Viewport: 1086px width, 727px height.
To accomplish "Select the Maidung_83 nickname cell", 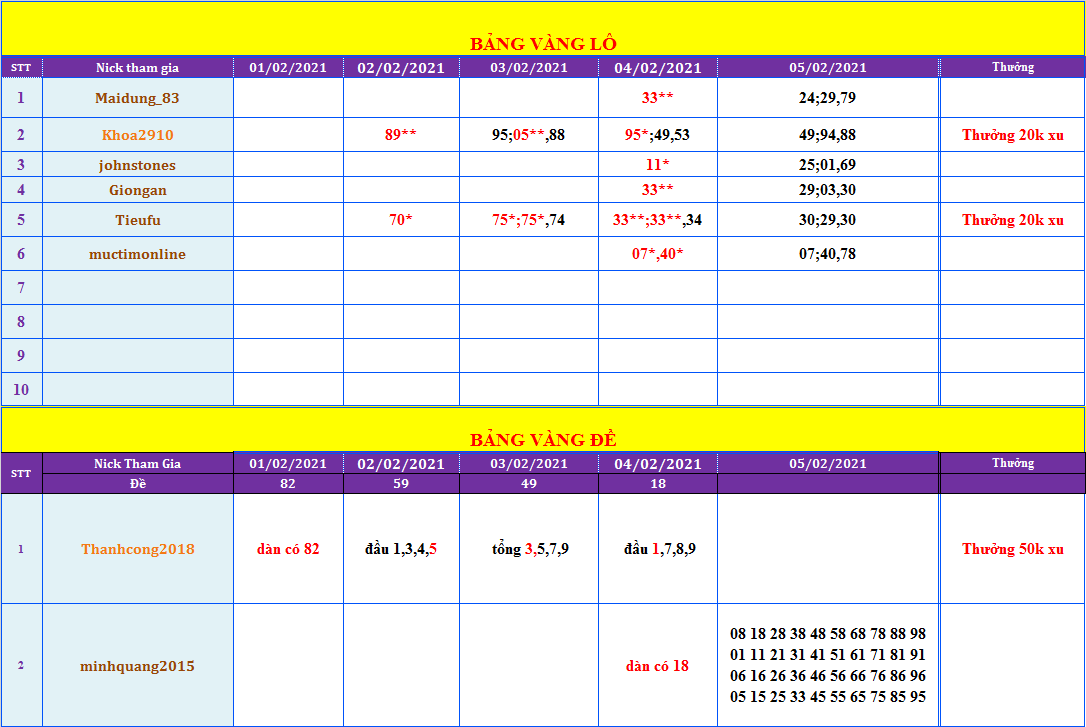I will click(138, 98).
